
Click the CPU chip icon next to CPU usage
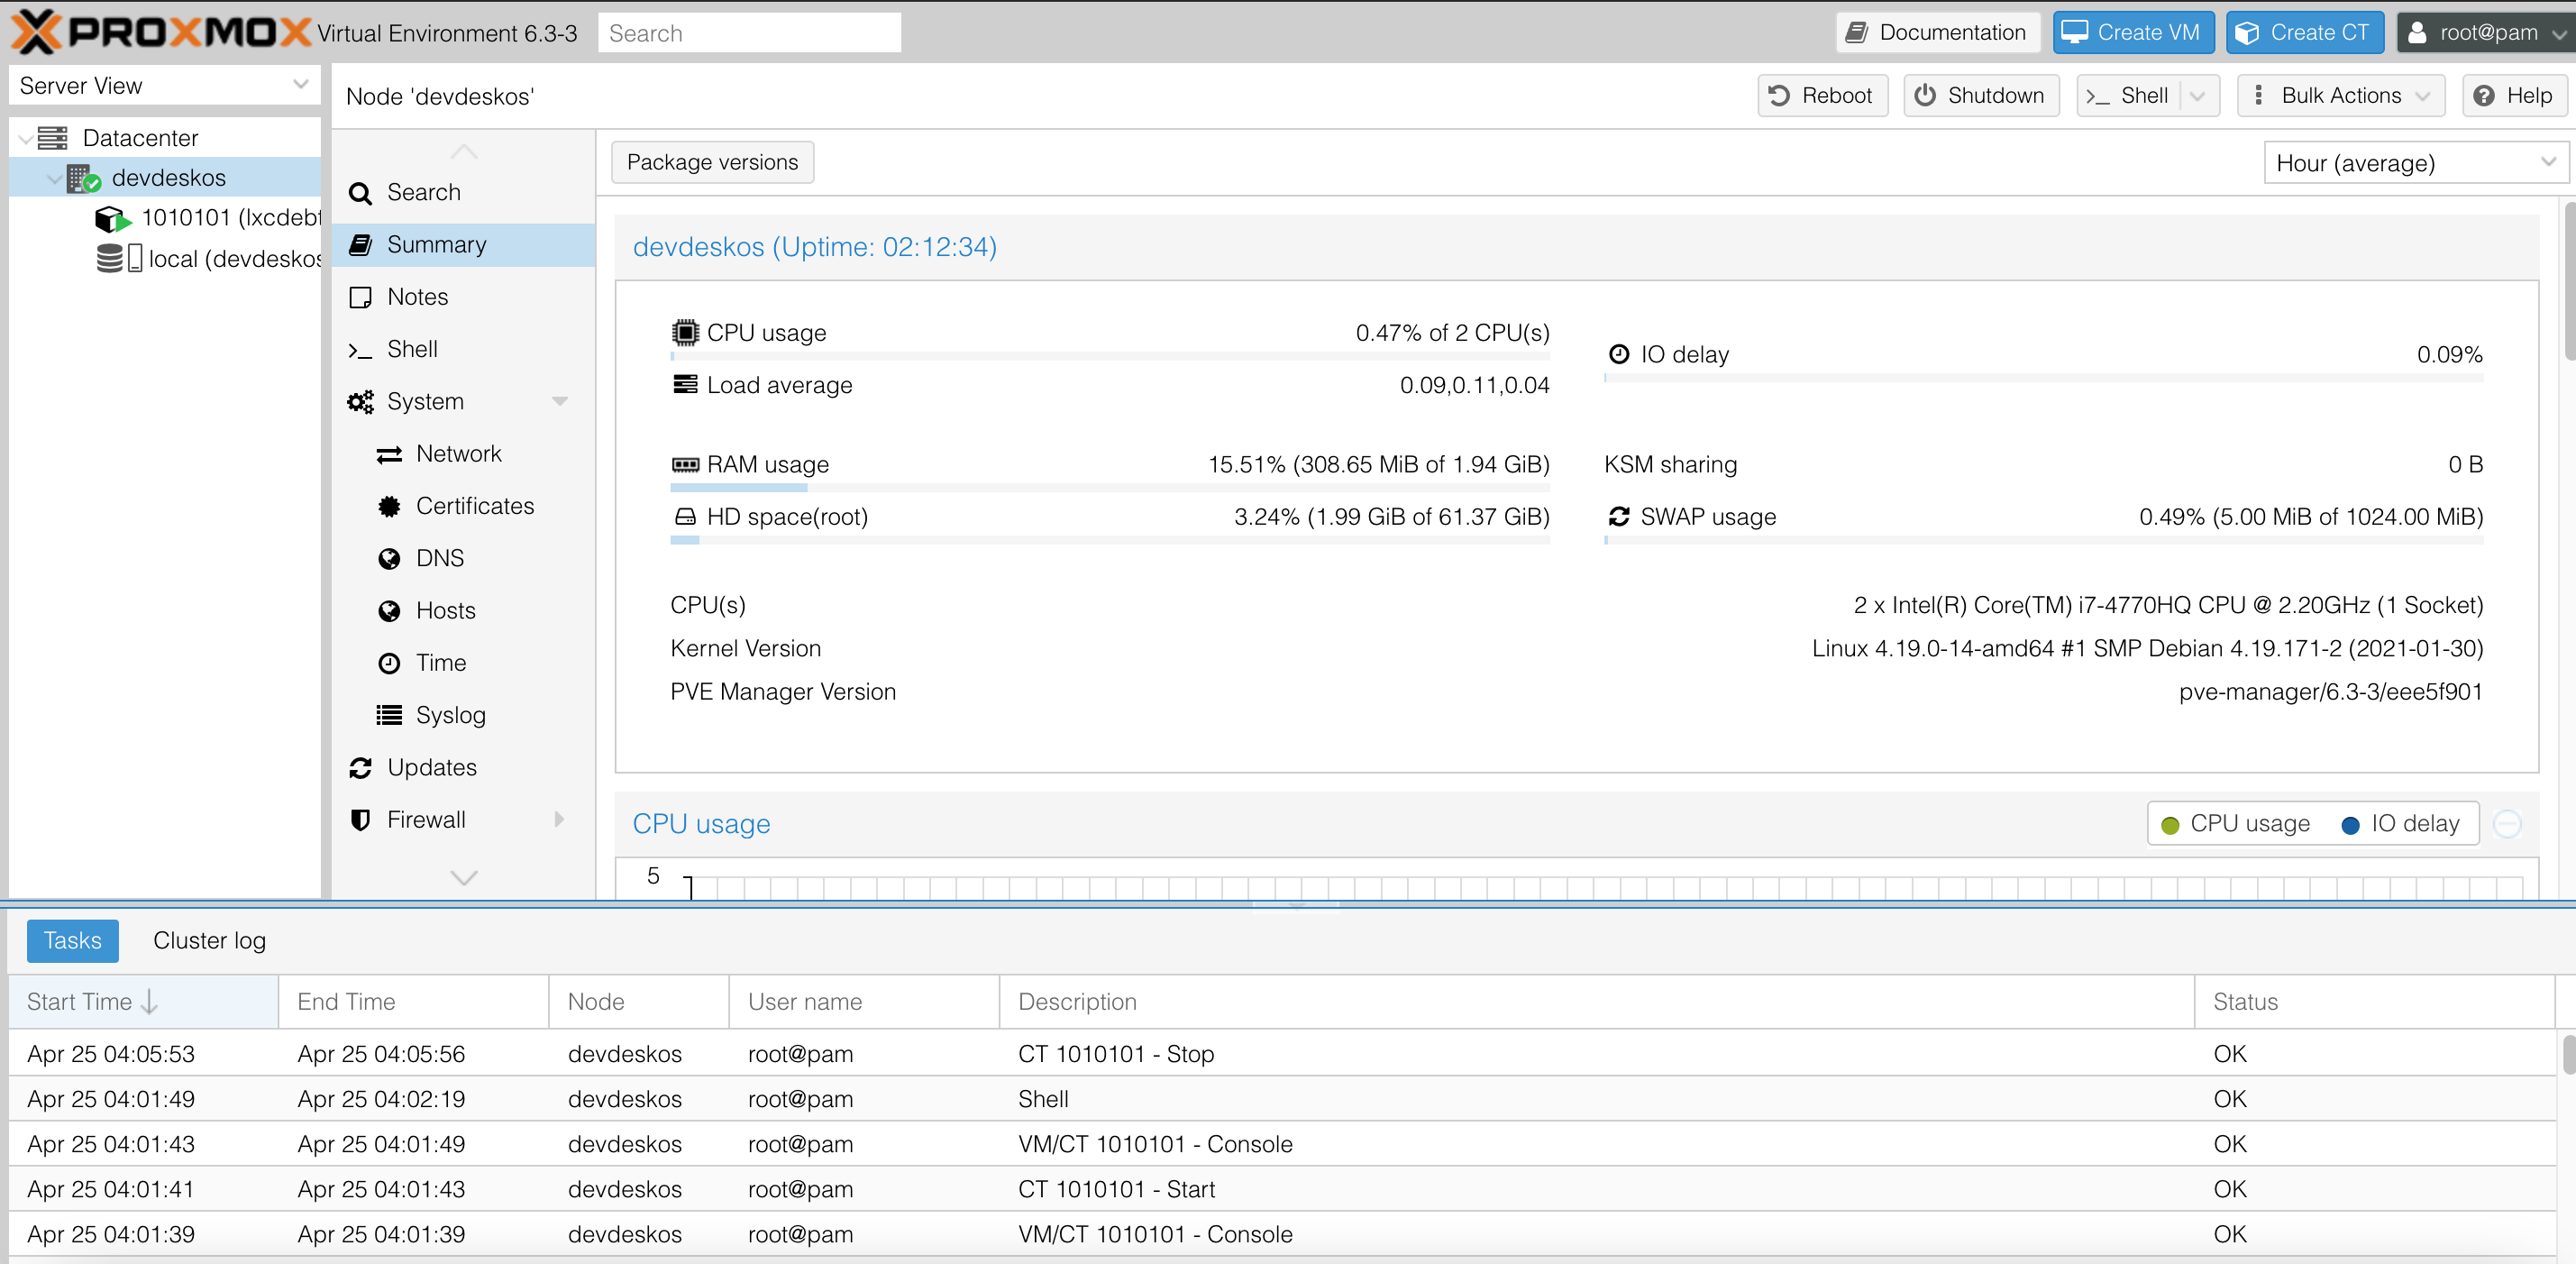click(685, 332)
